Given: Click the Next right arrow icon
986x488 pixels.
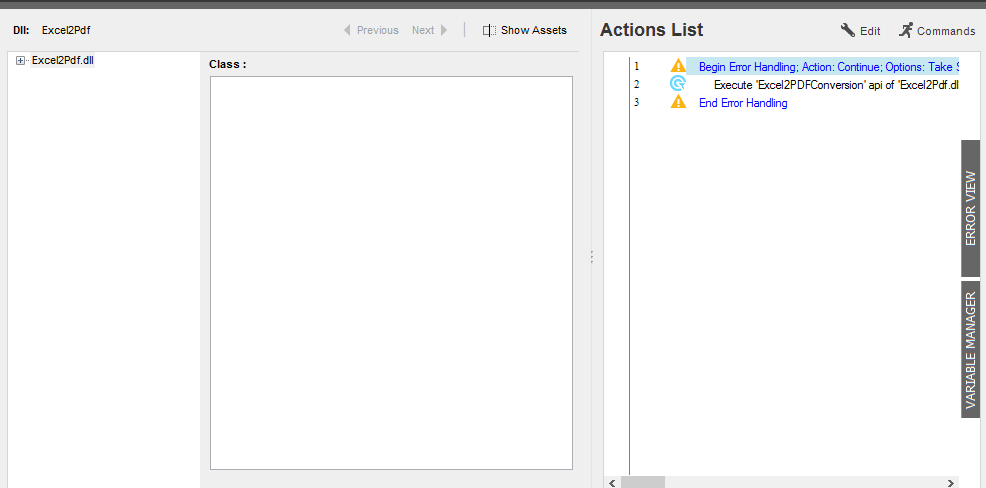Looking at the screenshot, I should pos(444,30).
